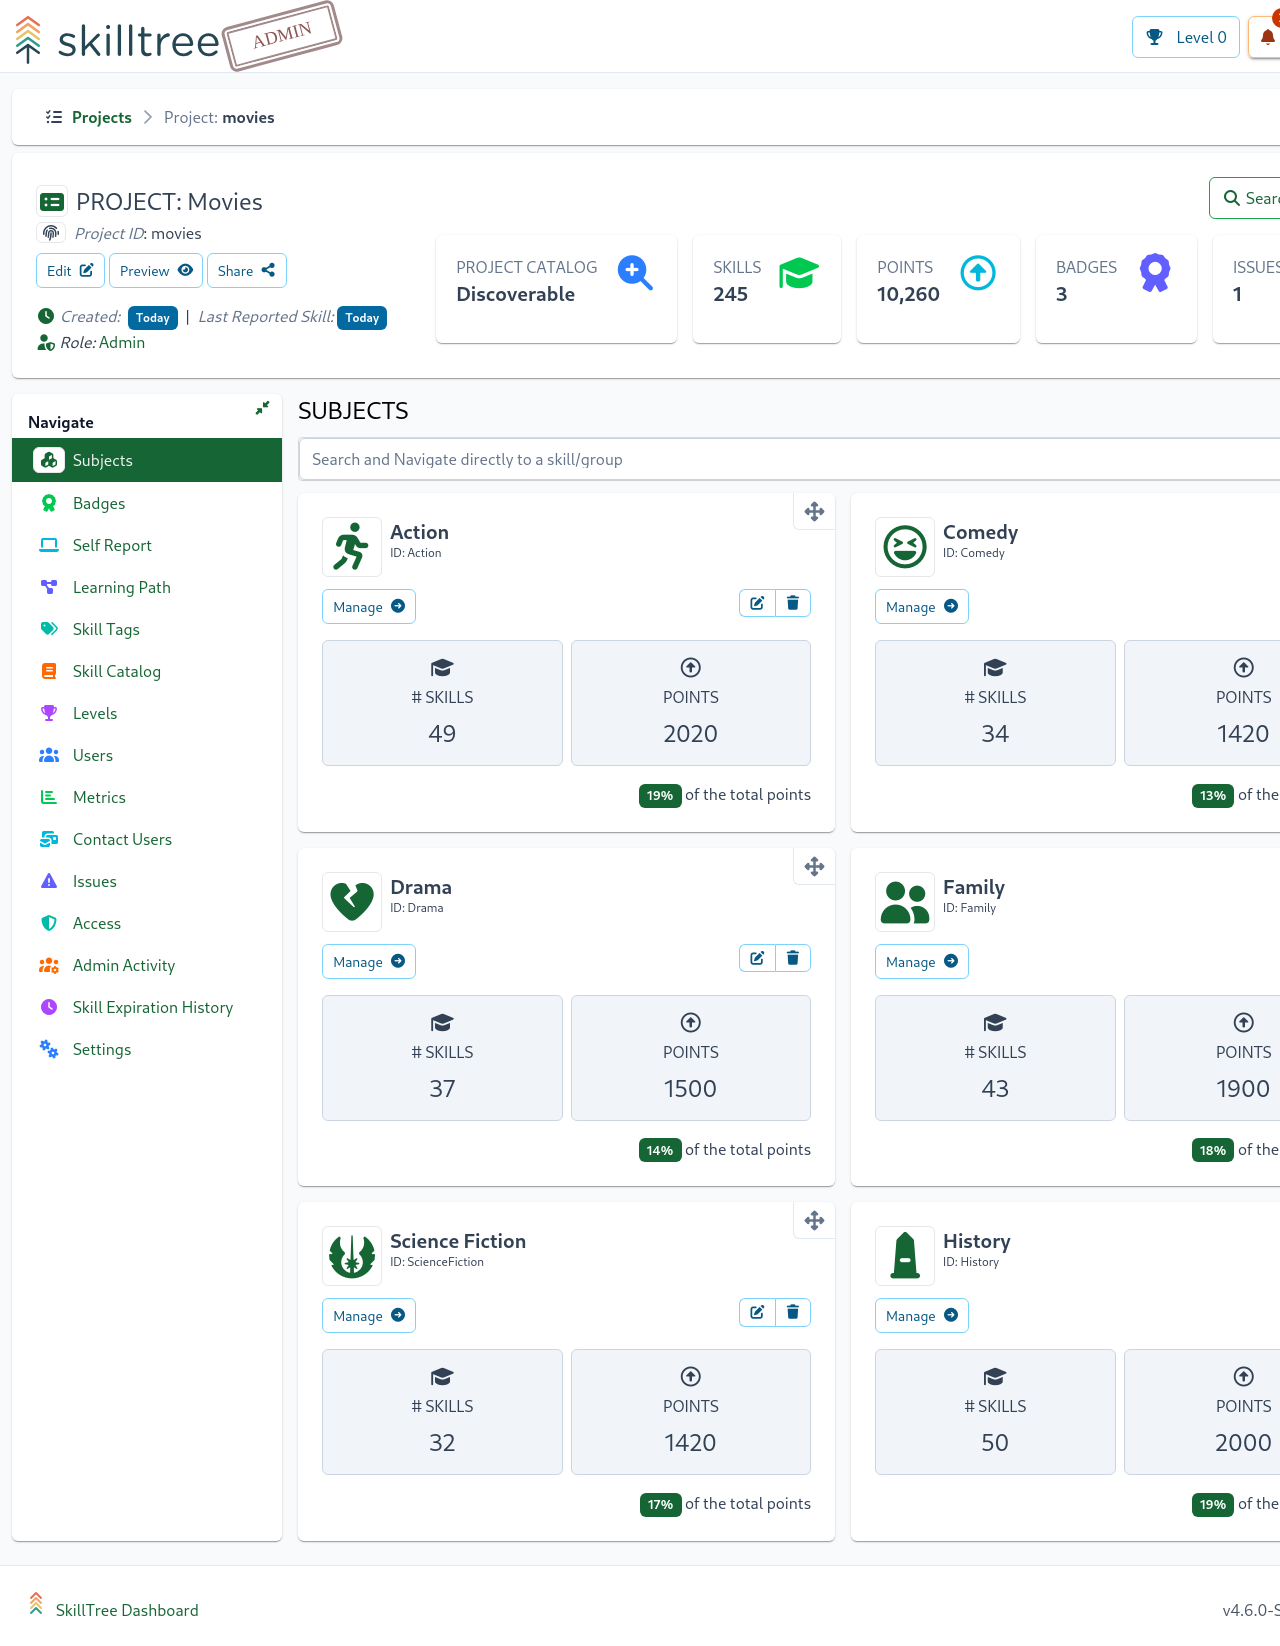The height and width of the screenshot is (1646, 1280).
Task: Open Access page
Action: point(147,923)
